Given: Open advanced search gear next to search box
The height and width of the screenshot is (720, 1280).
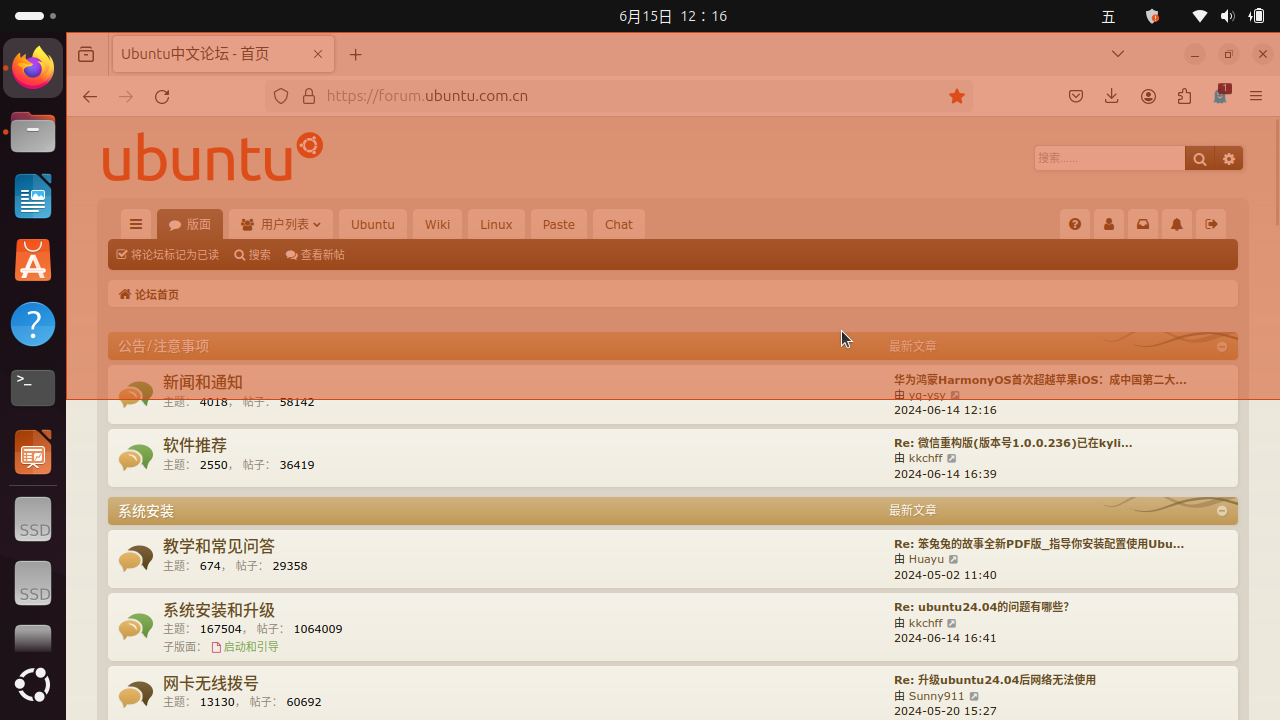Looking at the screenshot, I should pyautogui.click(x=1229, y=158).
